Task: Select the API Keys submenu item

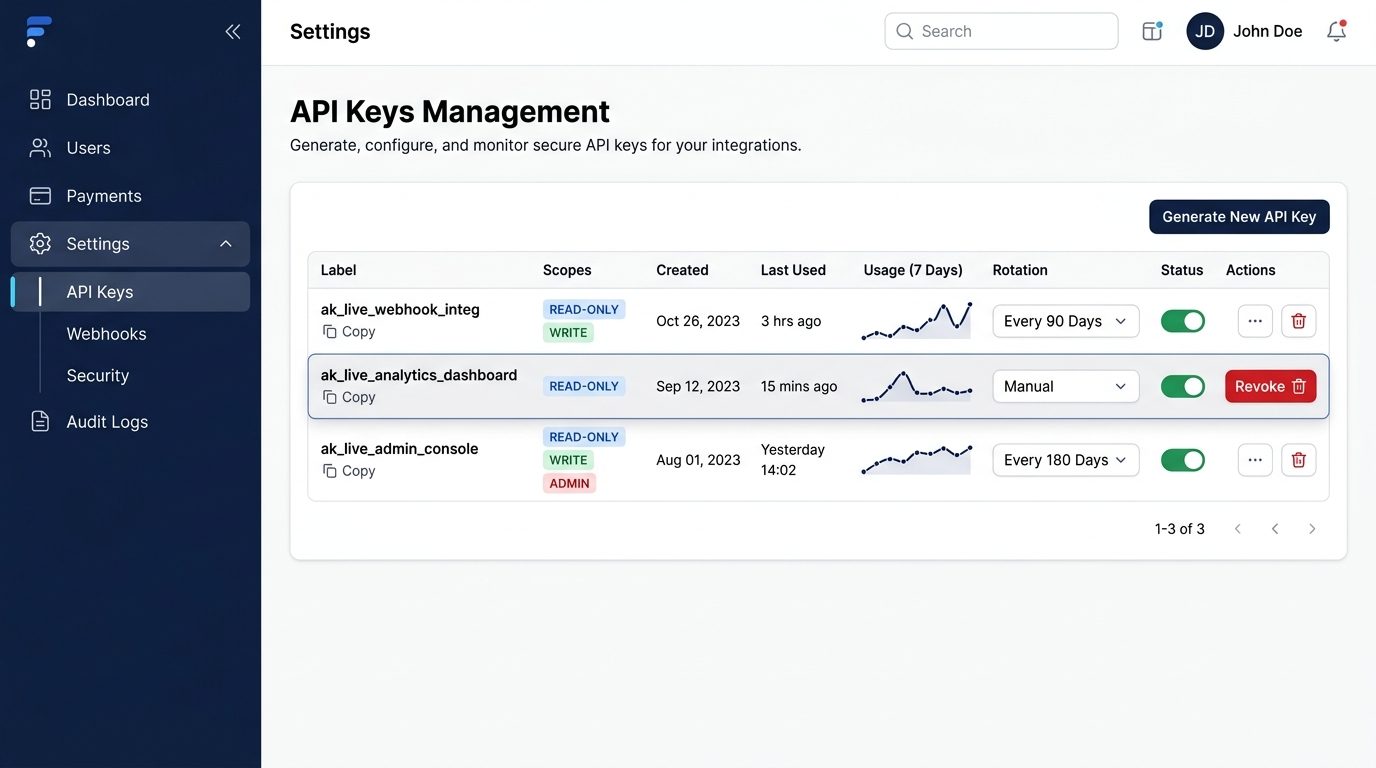Action: point(130,292)
